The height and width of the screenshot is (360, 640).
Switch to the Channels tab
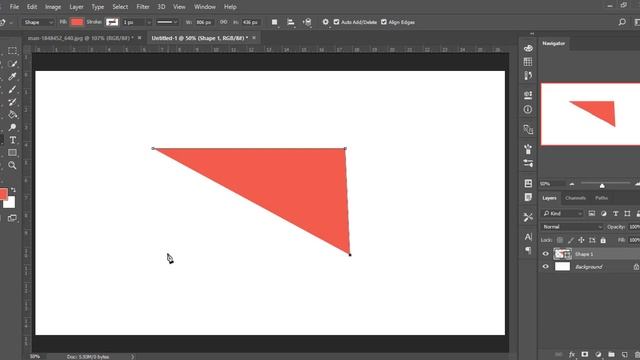point(576,198)
